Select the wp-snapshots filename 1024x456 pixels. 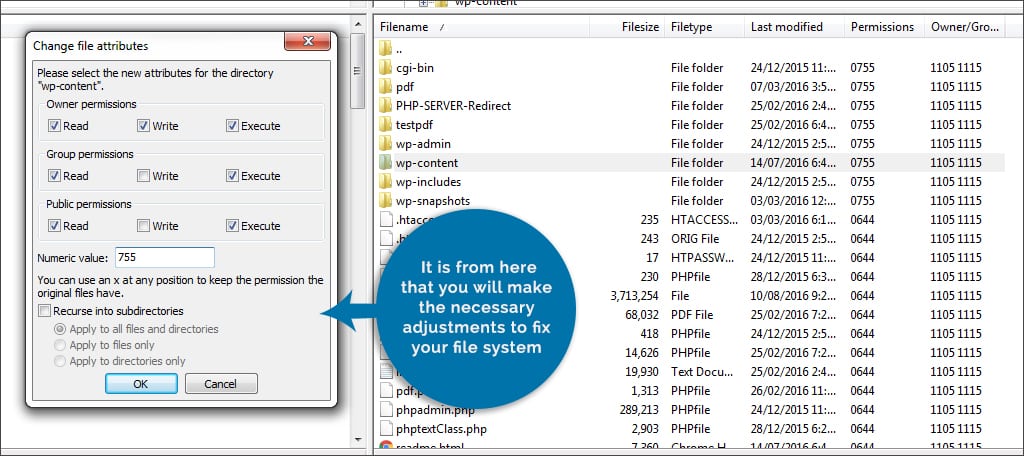(x=433, y=201)
